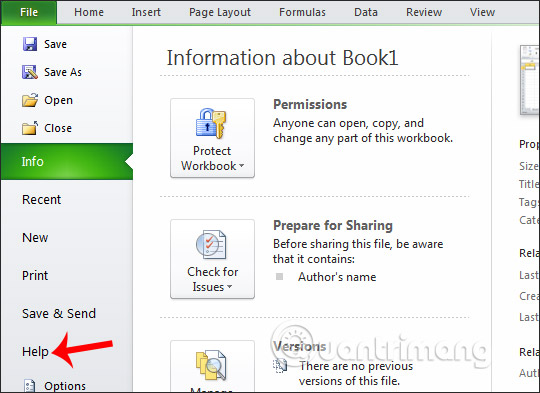Open the Review tab
Screen dimensions: 540x393
coord(424,12)
